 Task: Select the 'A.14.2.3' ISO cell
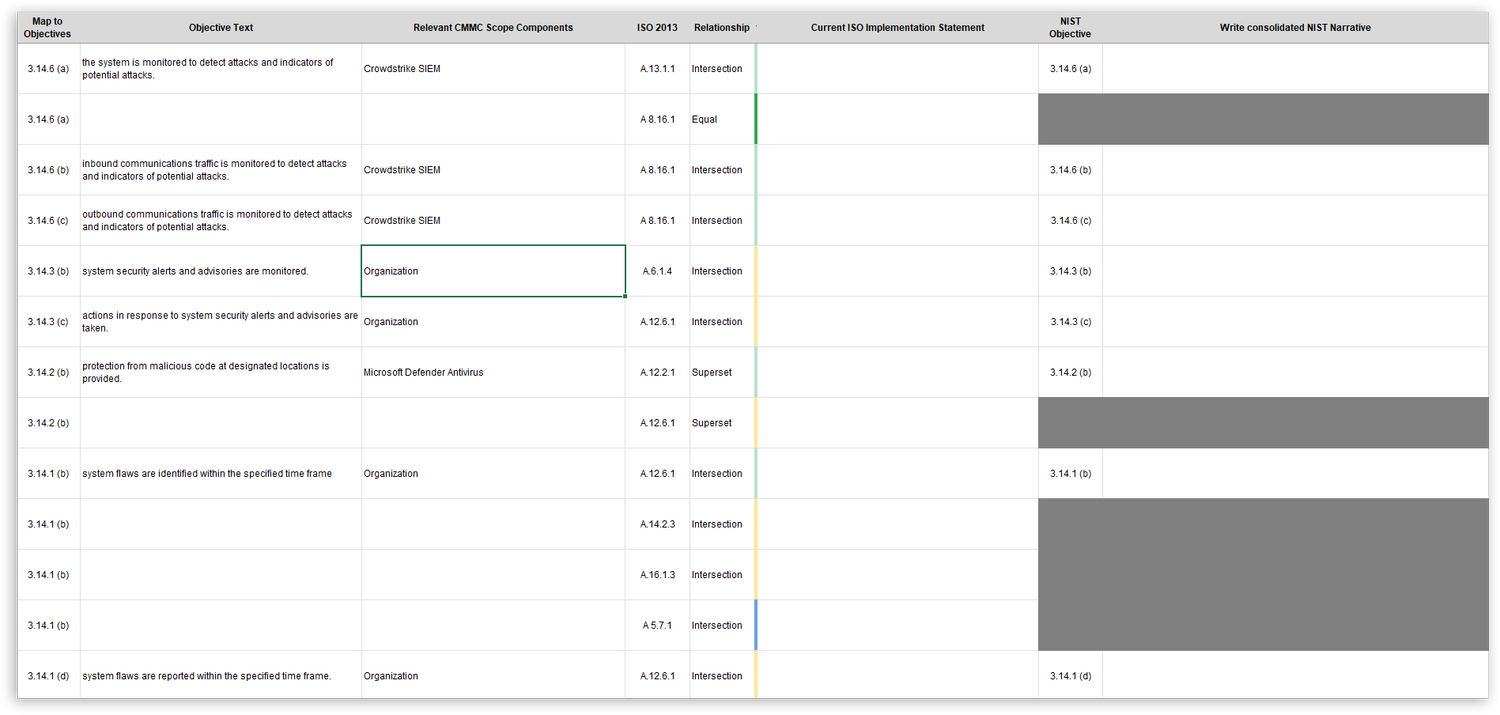[657, 524]
